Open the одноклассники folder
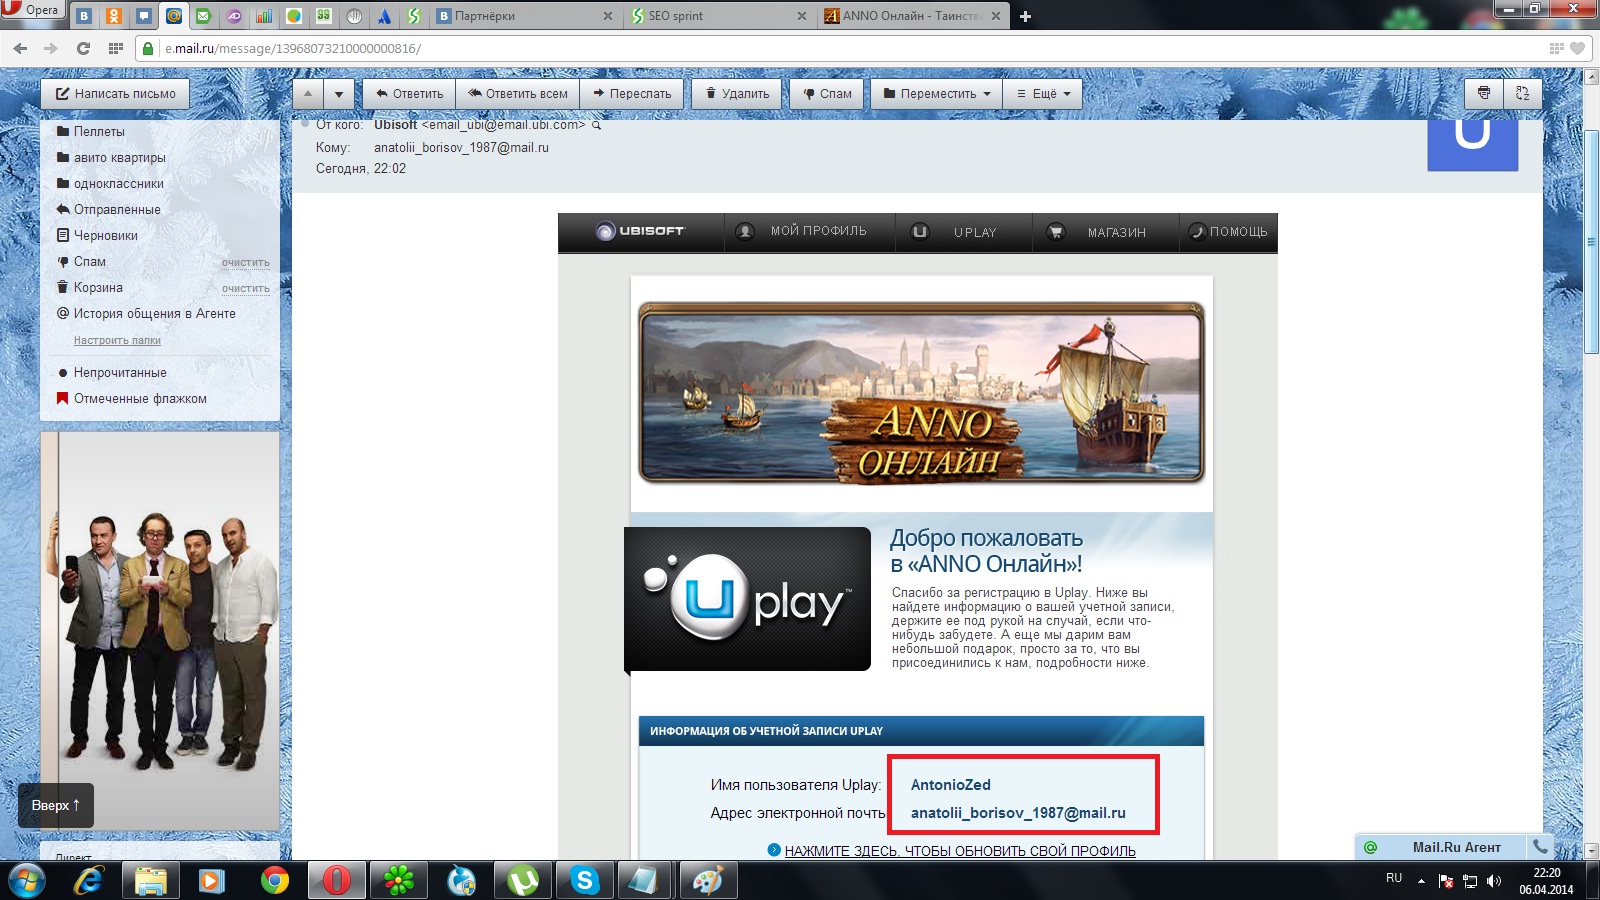Screen dimensions: 1600x900 tap(118, 184)
